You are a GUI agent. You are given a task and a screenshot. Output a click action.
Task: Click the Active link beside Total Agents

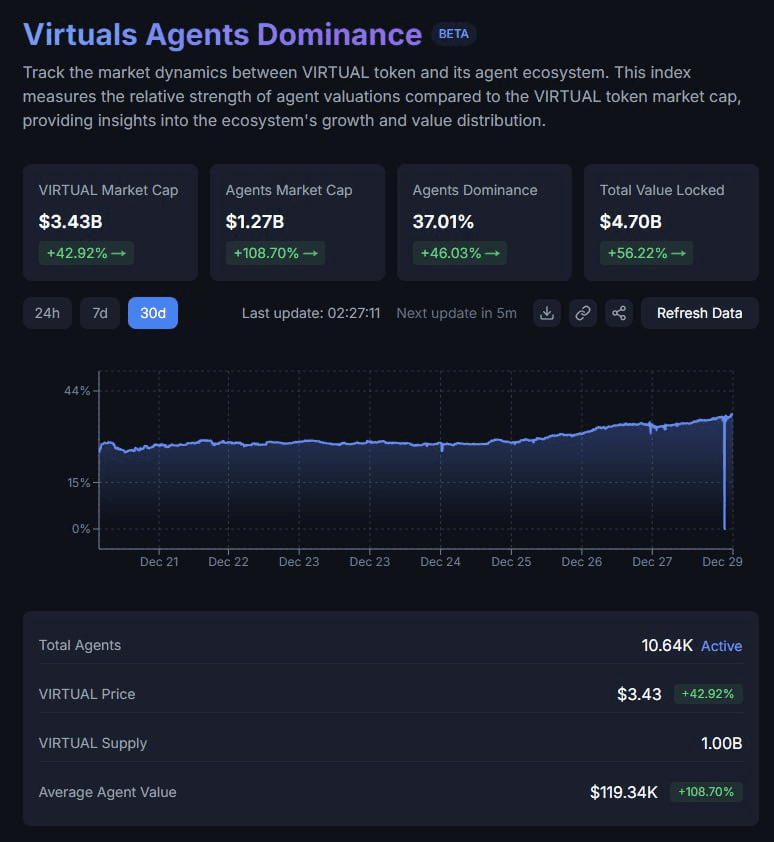(721, 646)
